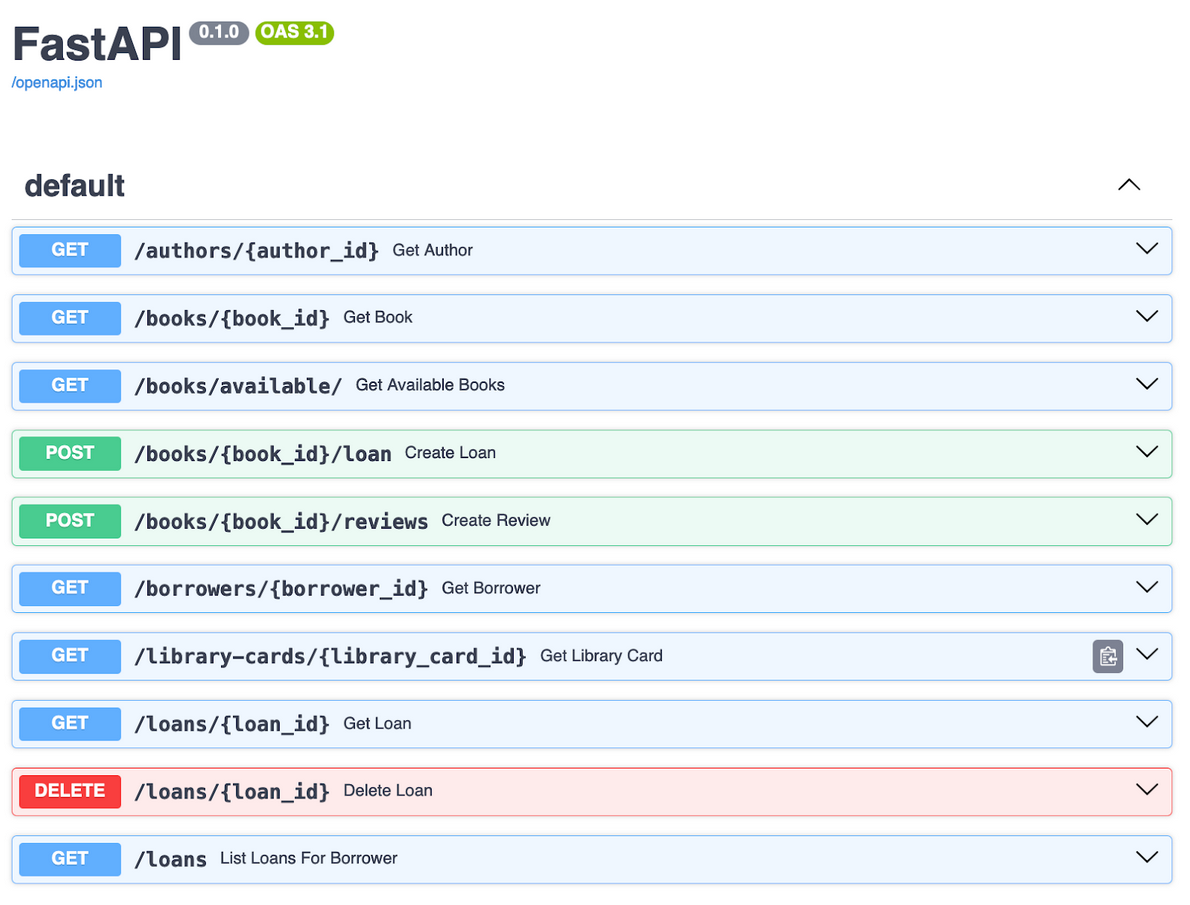This screenshot has width=1190, height=905.
Task: Expand the Get Available Books chevron
Action: click(x=1146, y=384)
